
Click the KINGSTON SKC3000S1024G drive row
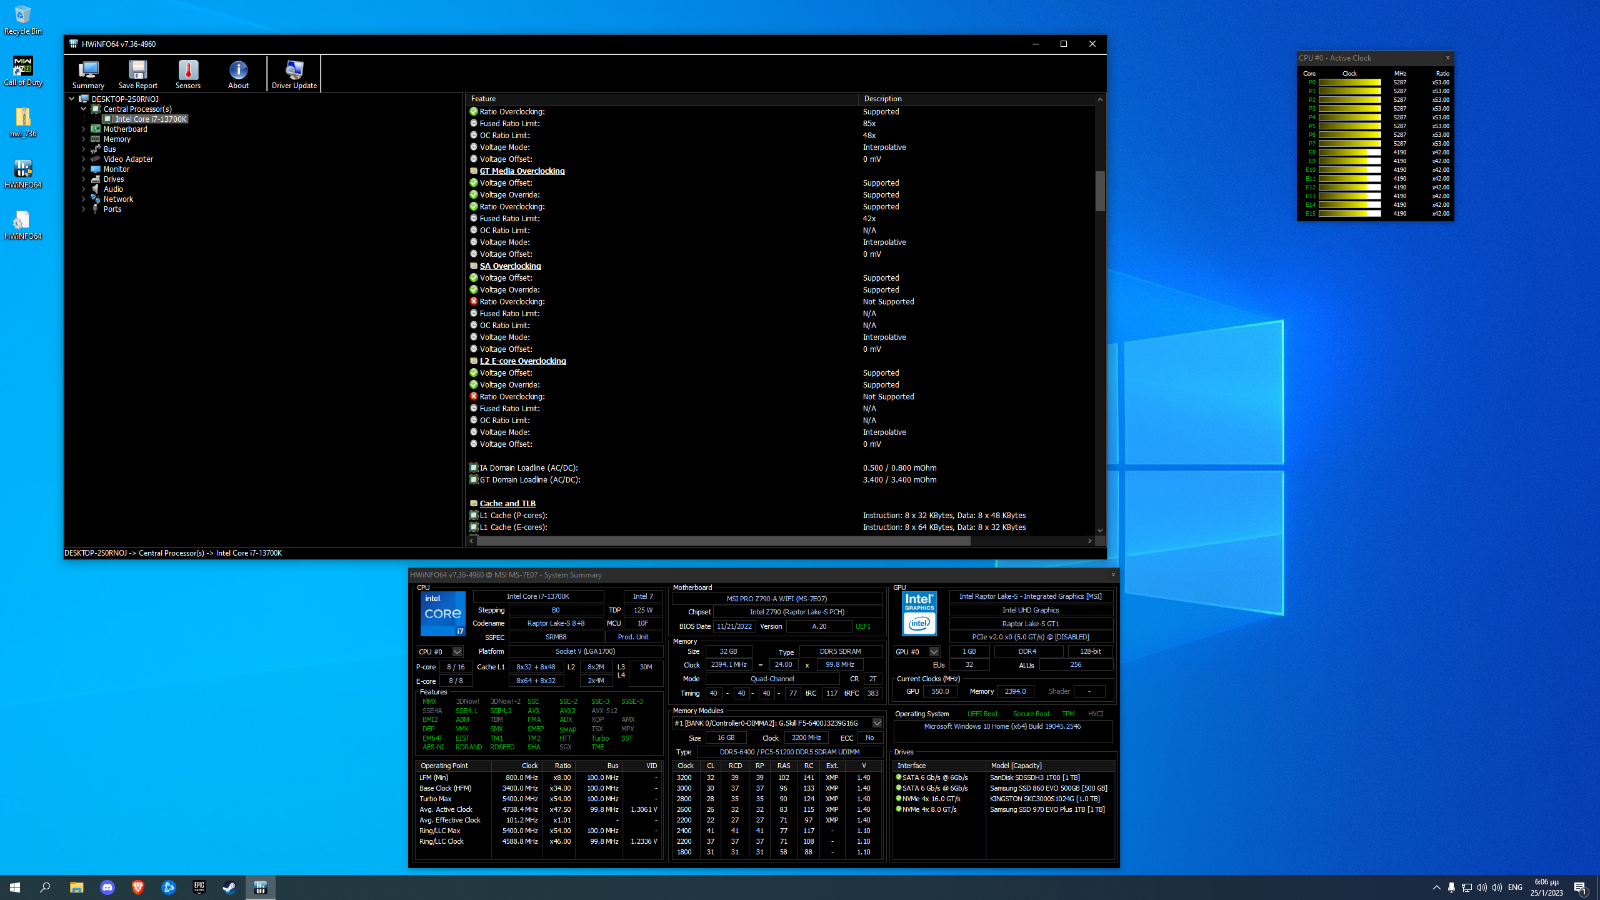point(1003,799)
